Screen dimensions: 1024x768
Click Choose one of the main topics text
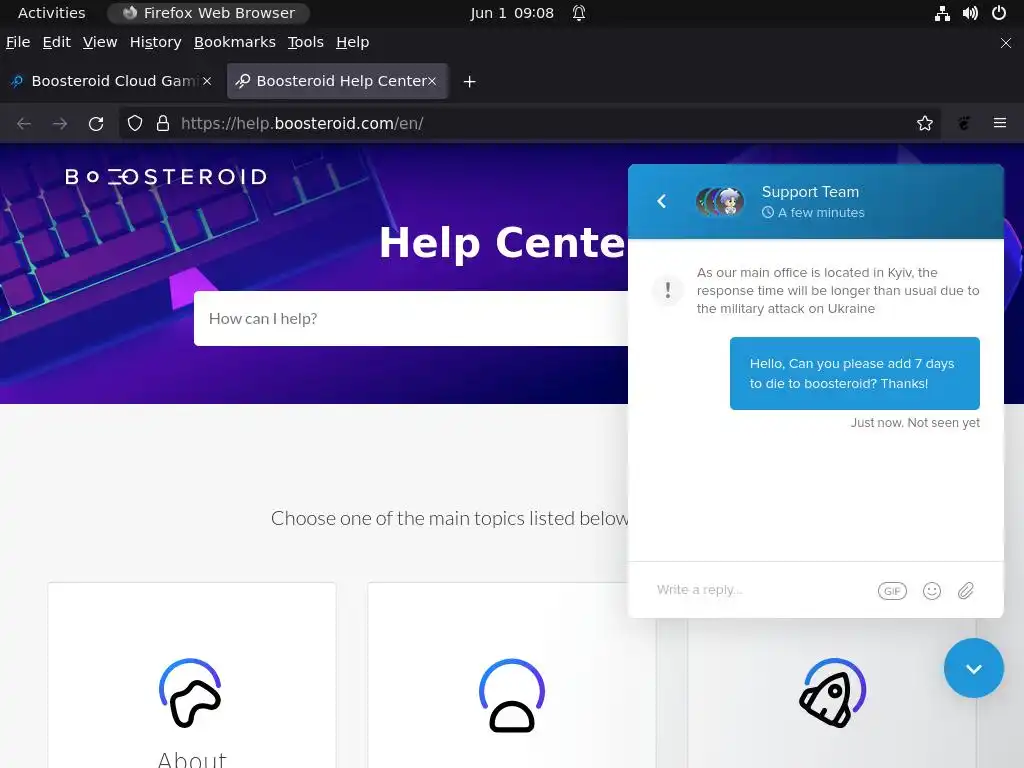[x=449, y=518]
